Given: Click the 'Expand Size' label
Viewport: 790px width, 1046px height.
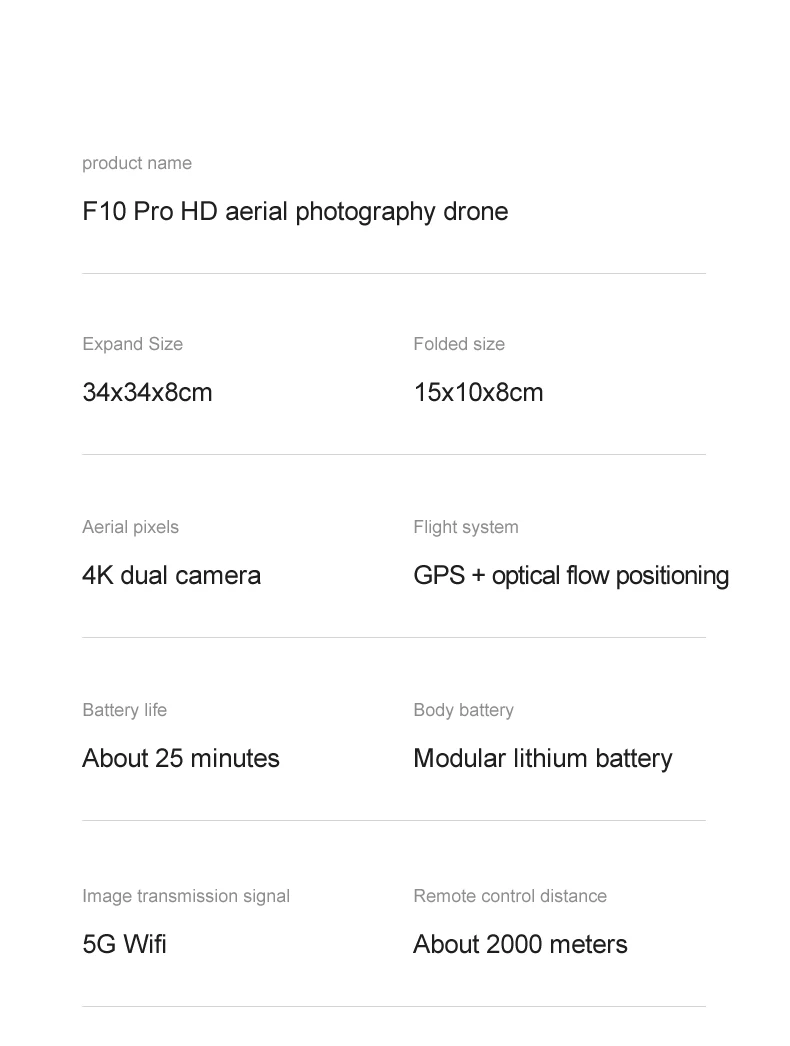Looking at the screenshot, I should [x=132, y=344].
